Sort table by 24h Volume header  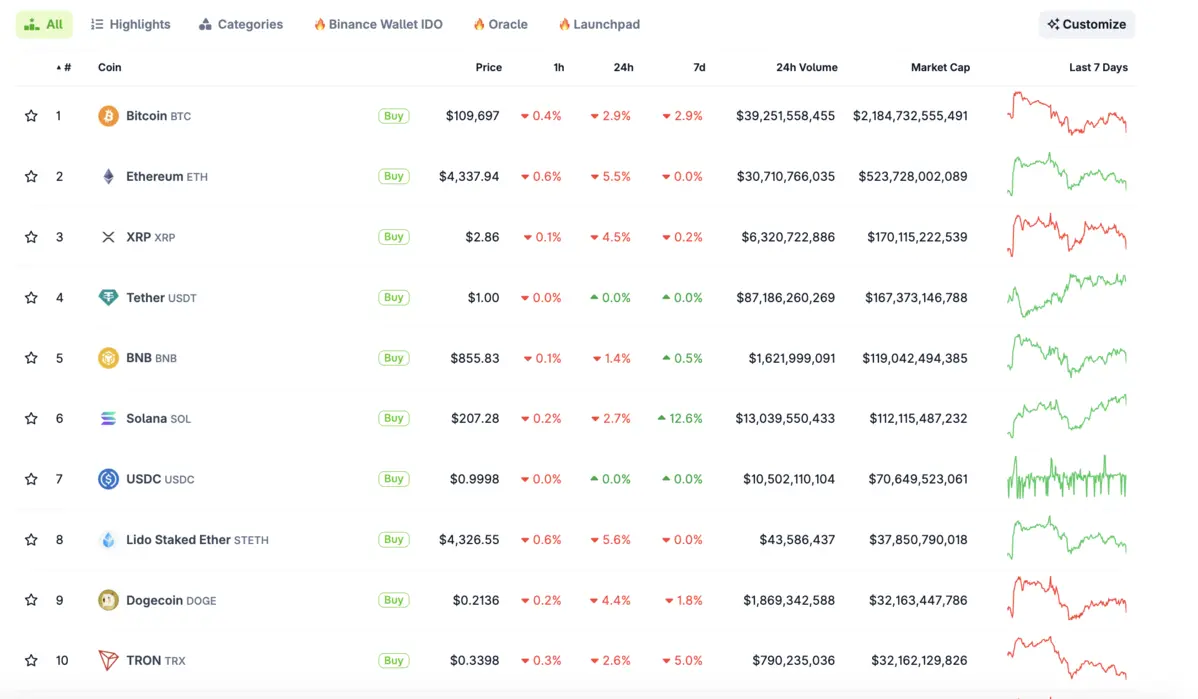tap(806, 68)
